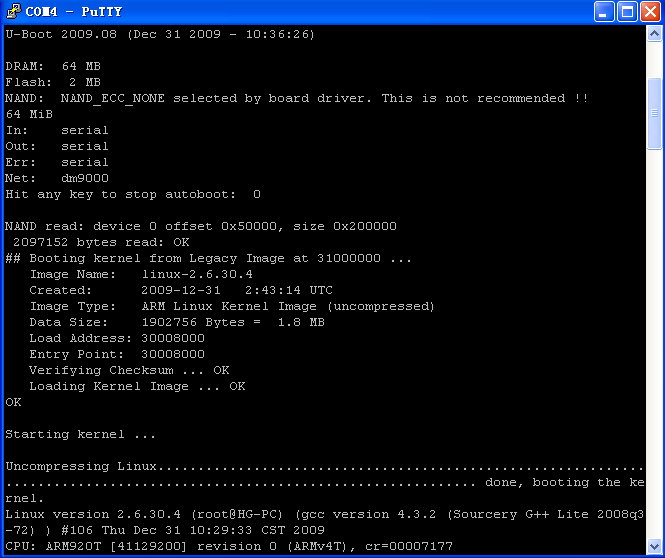Viewport: 665px width, 558px height.
Task: Click the 'Flash: 2 MB' line
Action: [x=53, y=82]
